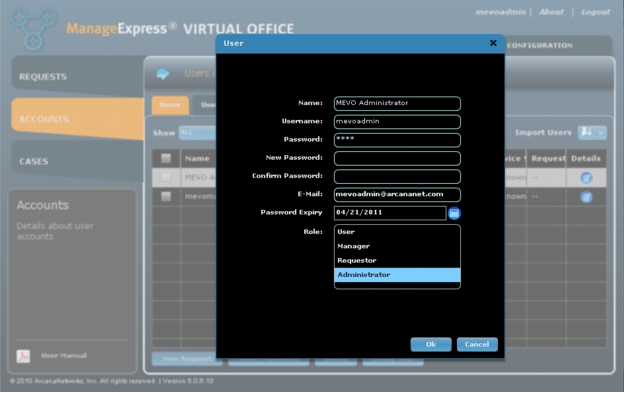
Task: Expand the Import Users dropdown arrow
Action: (x=601, y=132)
